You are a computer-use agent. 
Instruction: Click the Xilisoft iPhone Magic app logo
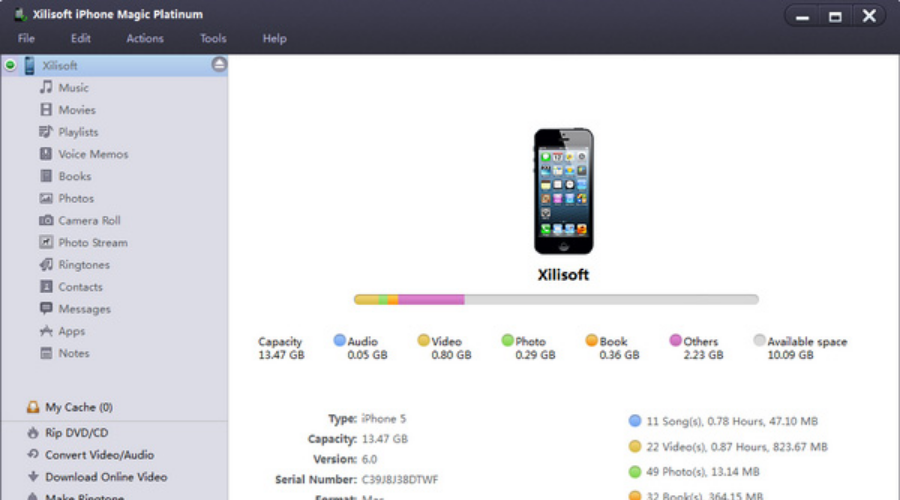21,14
